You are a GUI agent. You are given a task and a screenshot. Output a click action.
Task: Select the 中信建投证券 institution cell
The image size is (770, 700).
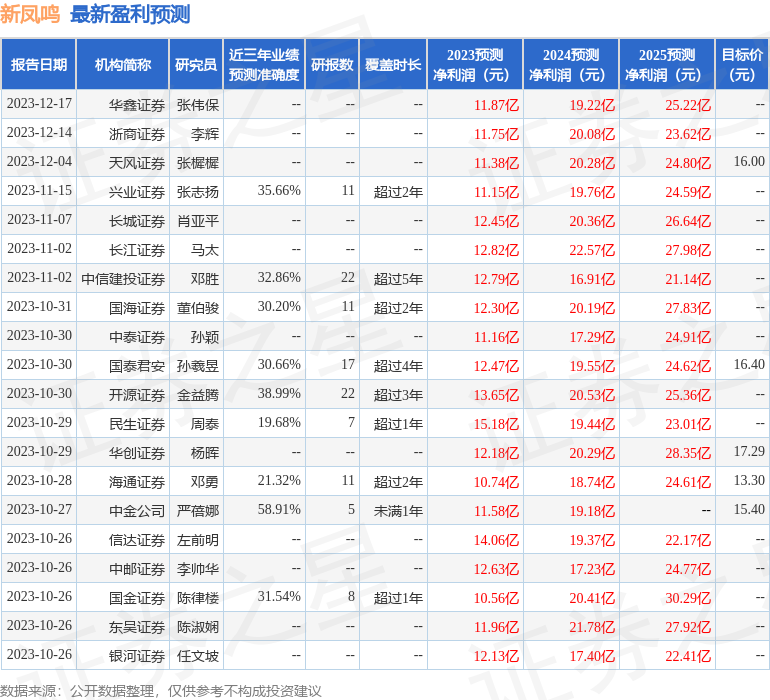click(x=123, y=279)
